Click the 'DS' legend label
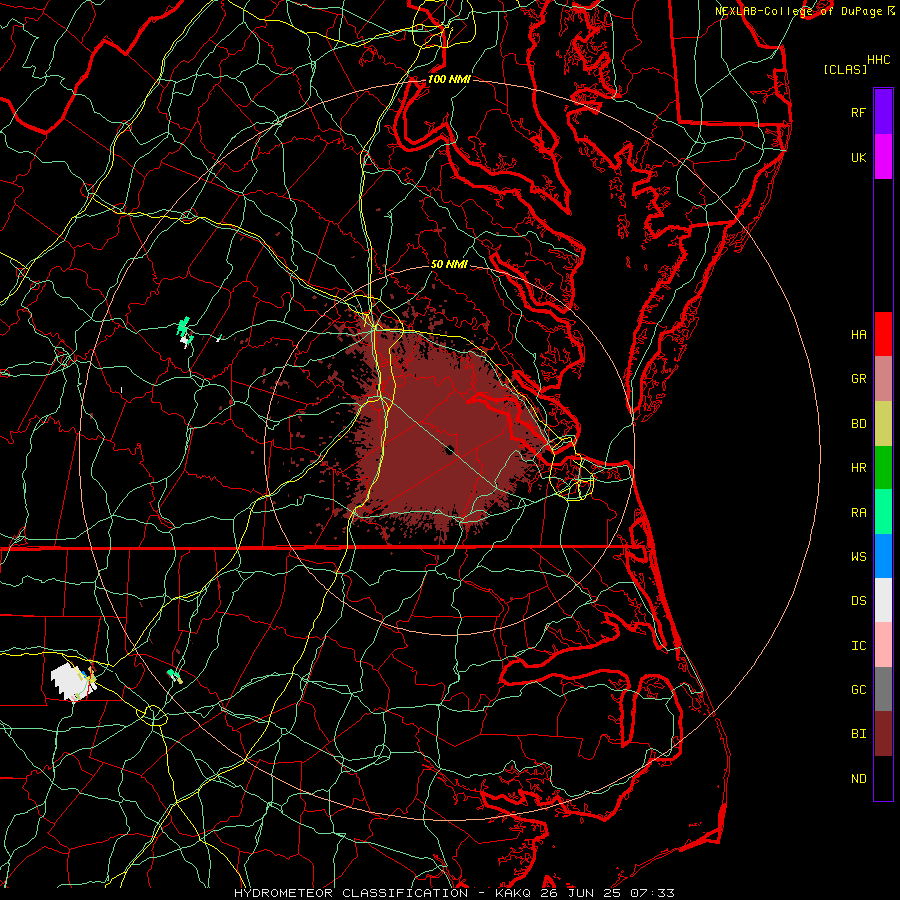This screenshot has height=900, width=900. click(858, 601)
